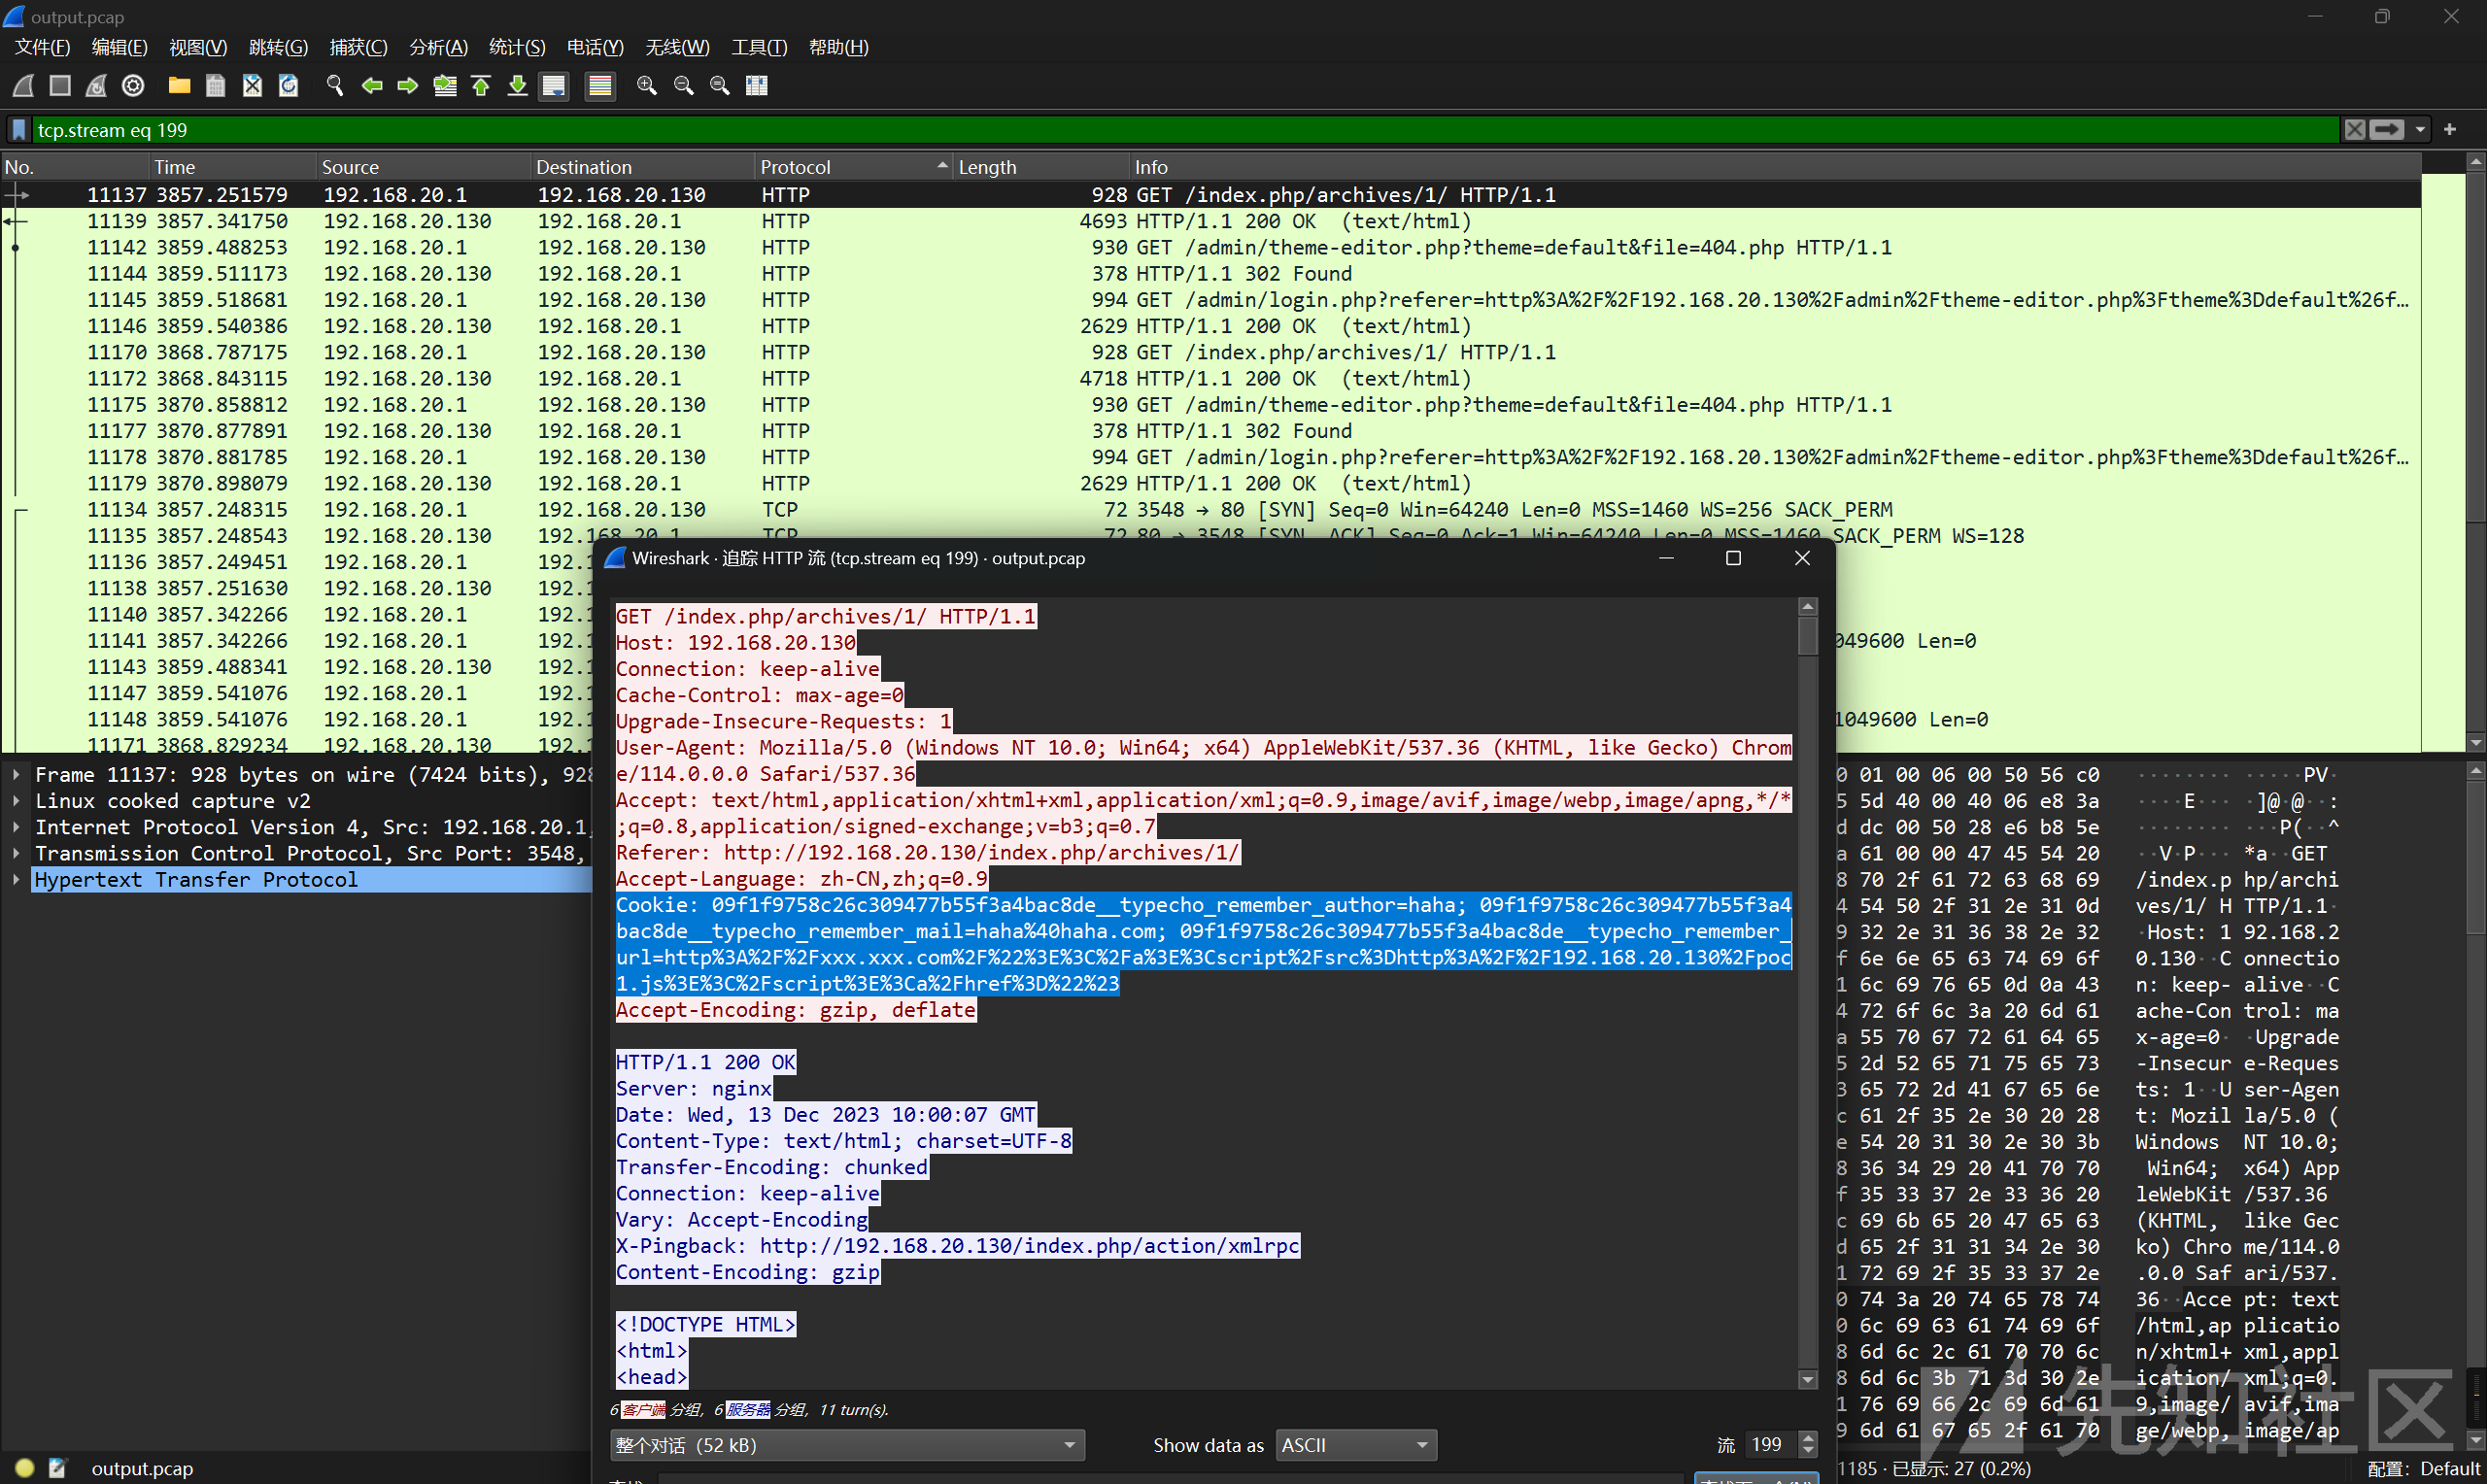Sort packets by Length column header
This screenshot has height=1484, width=2487.
[x=1040, y=167]
